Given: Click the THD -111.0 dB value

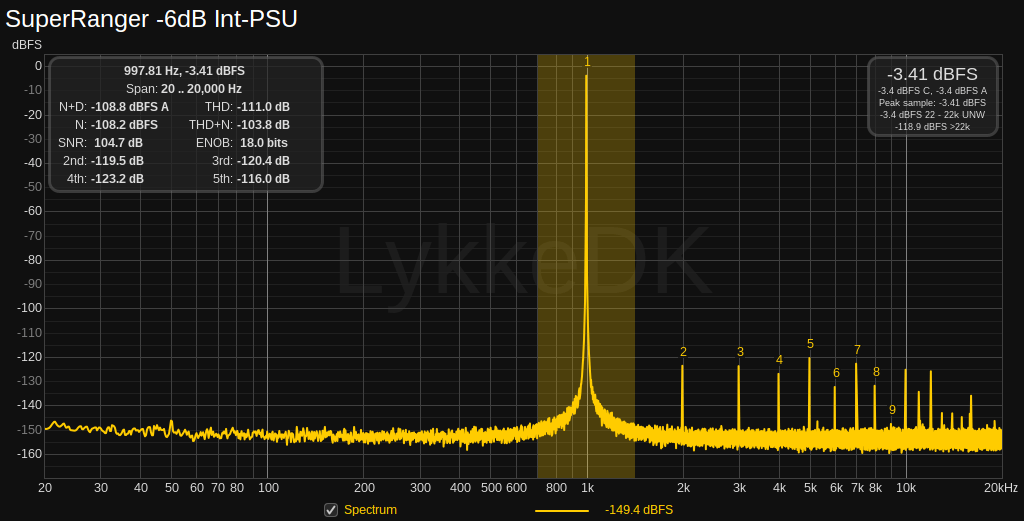Looking at the screenshot, I should [x=263, y=106].
